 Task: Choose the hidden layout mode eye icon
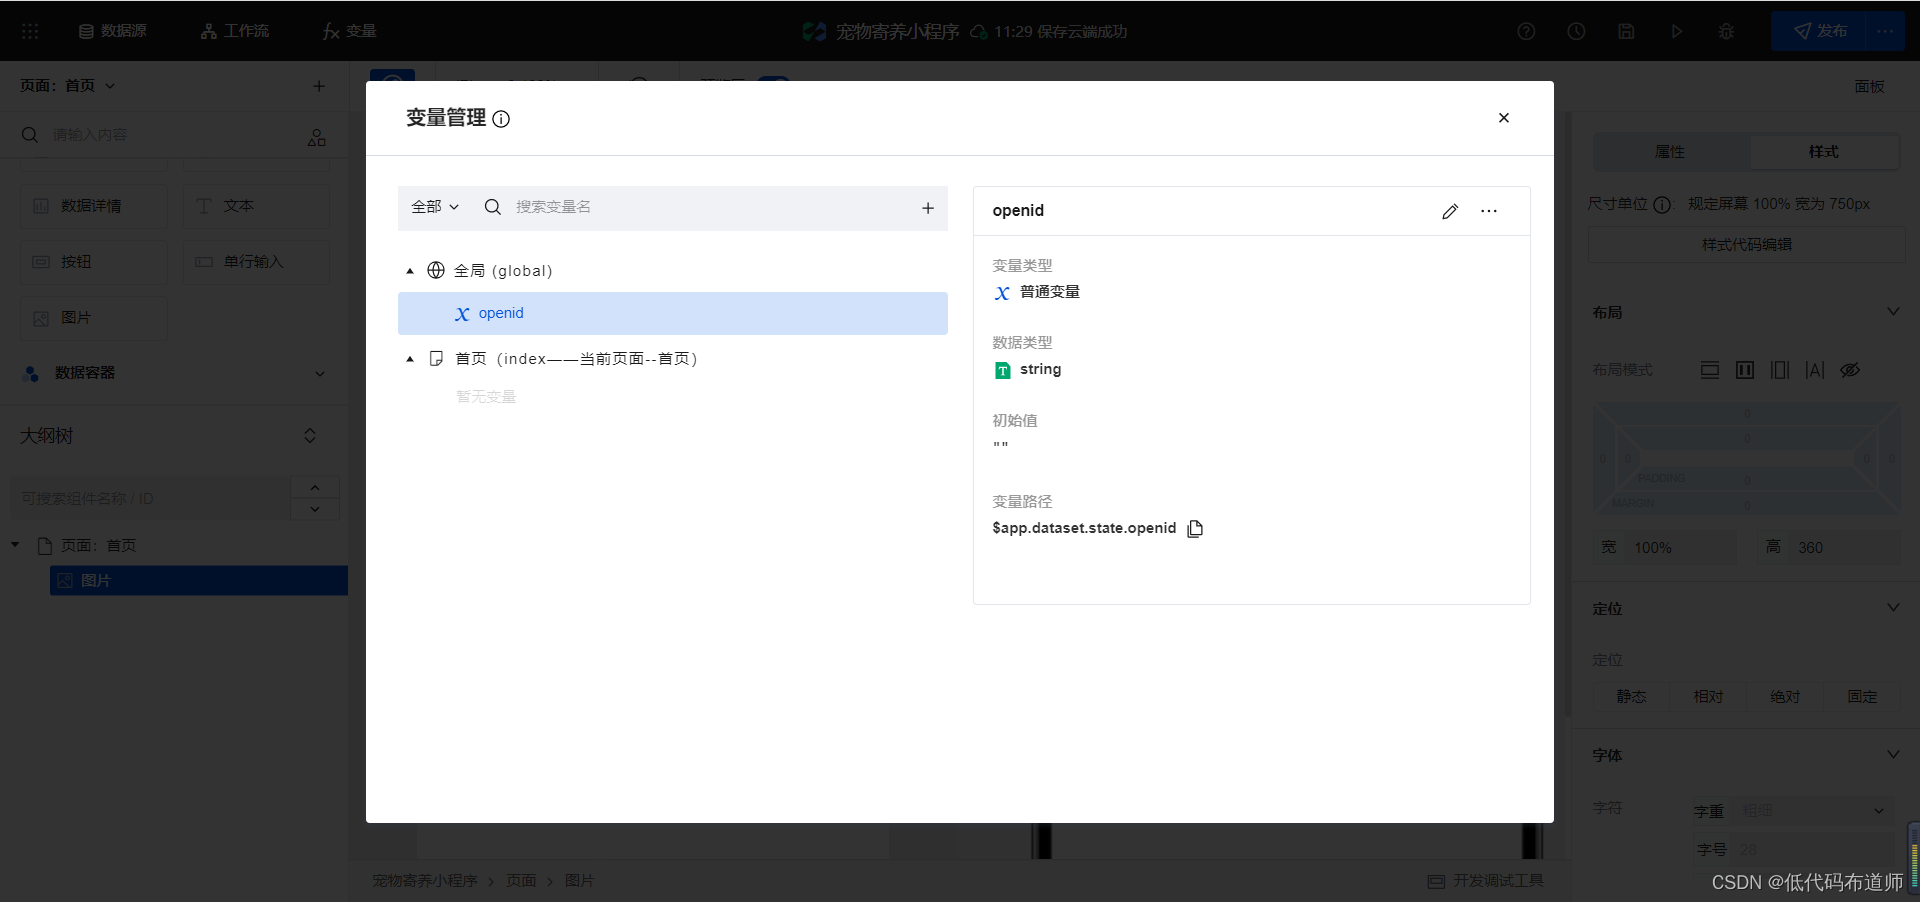[1850, 370]
